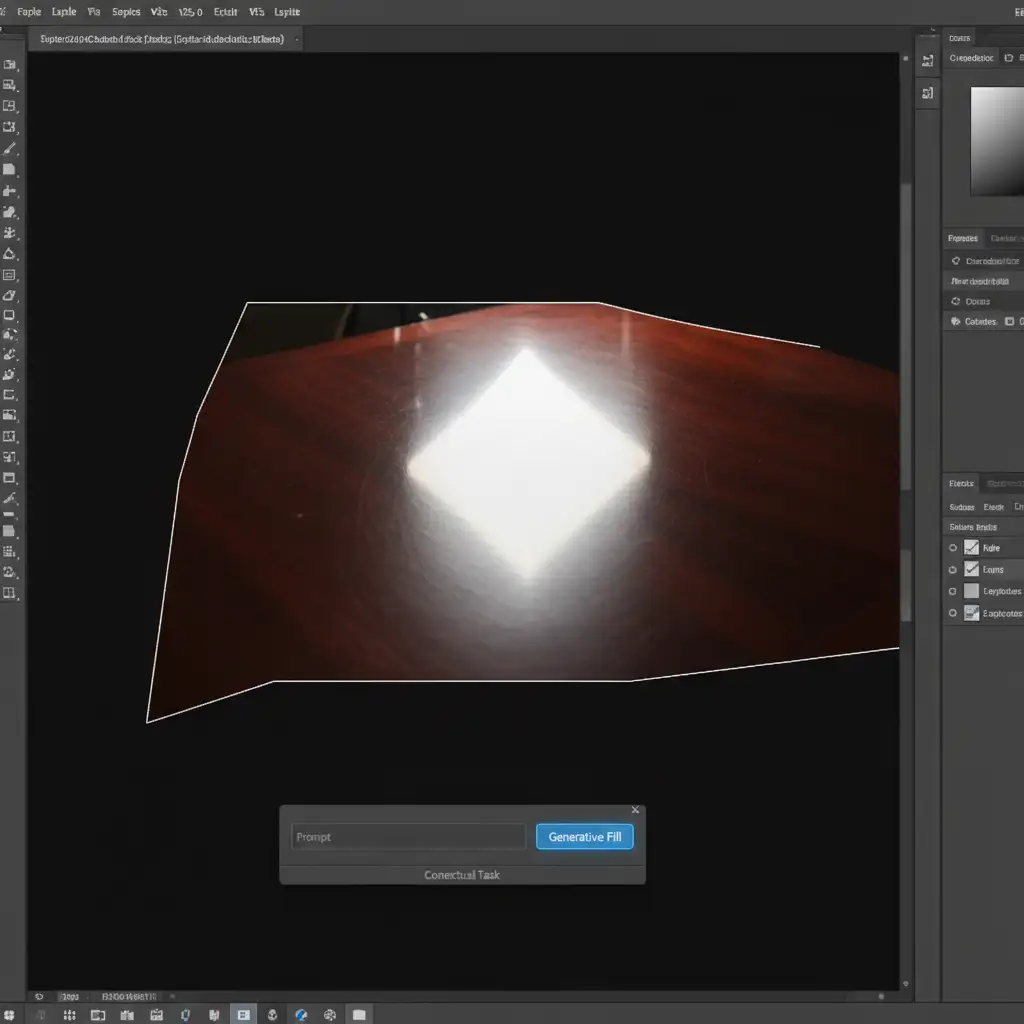The image size is (1024, 1024).
Task: Click the Prompt text input field
Action: coord(408,837)
